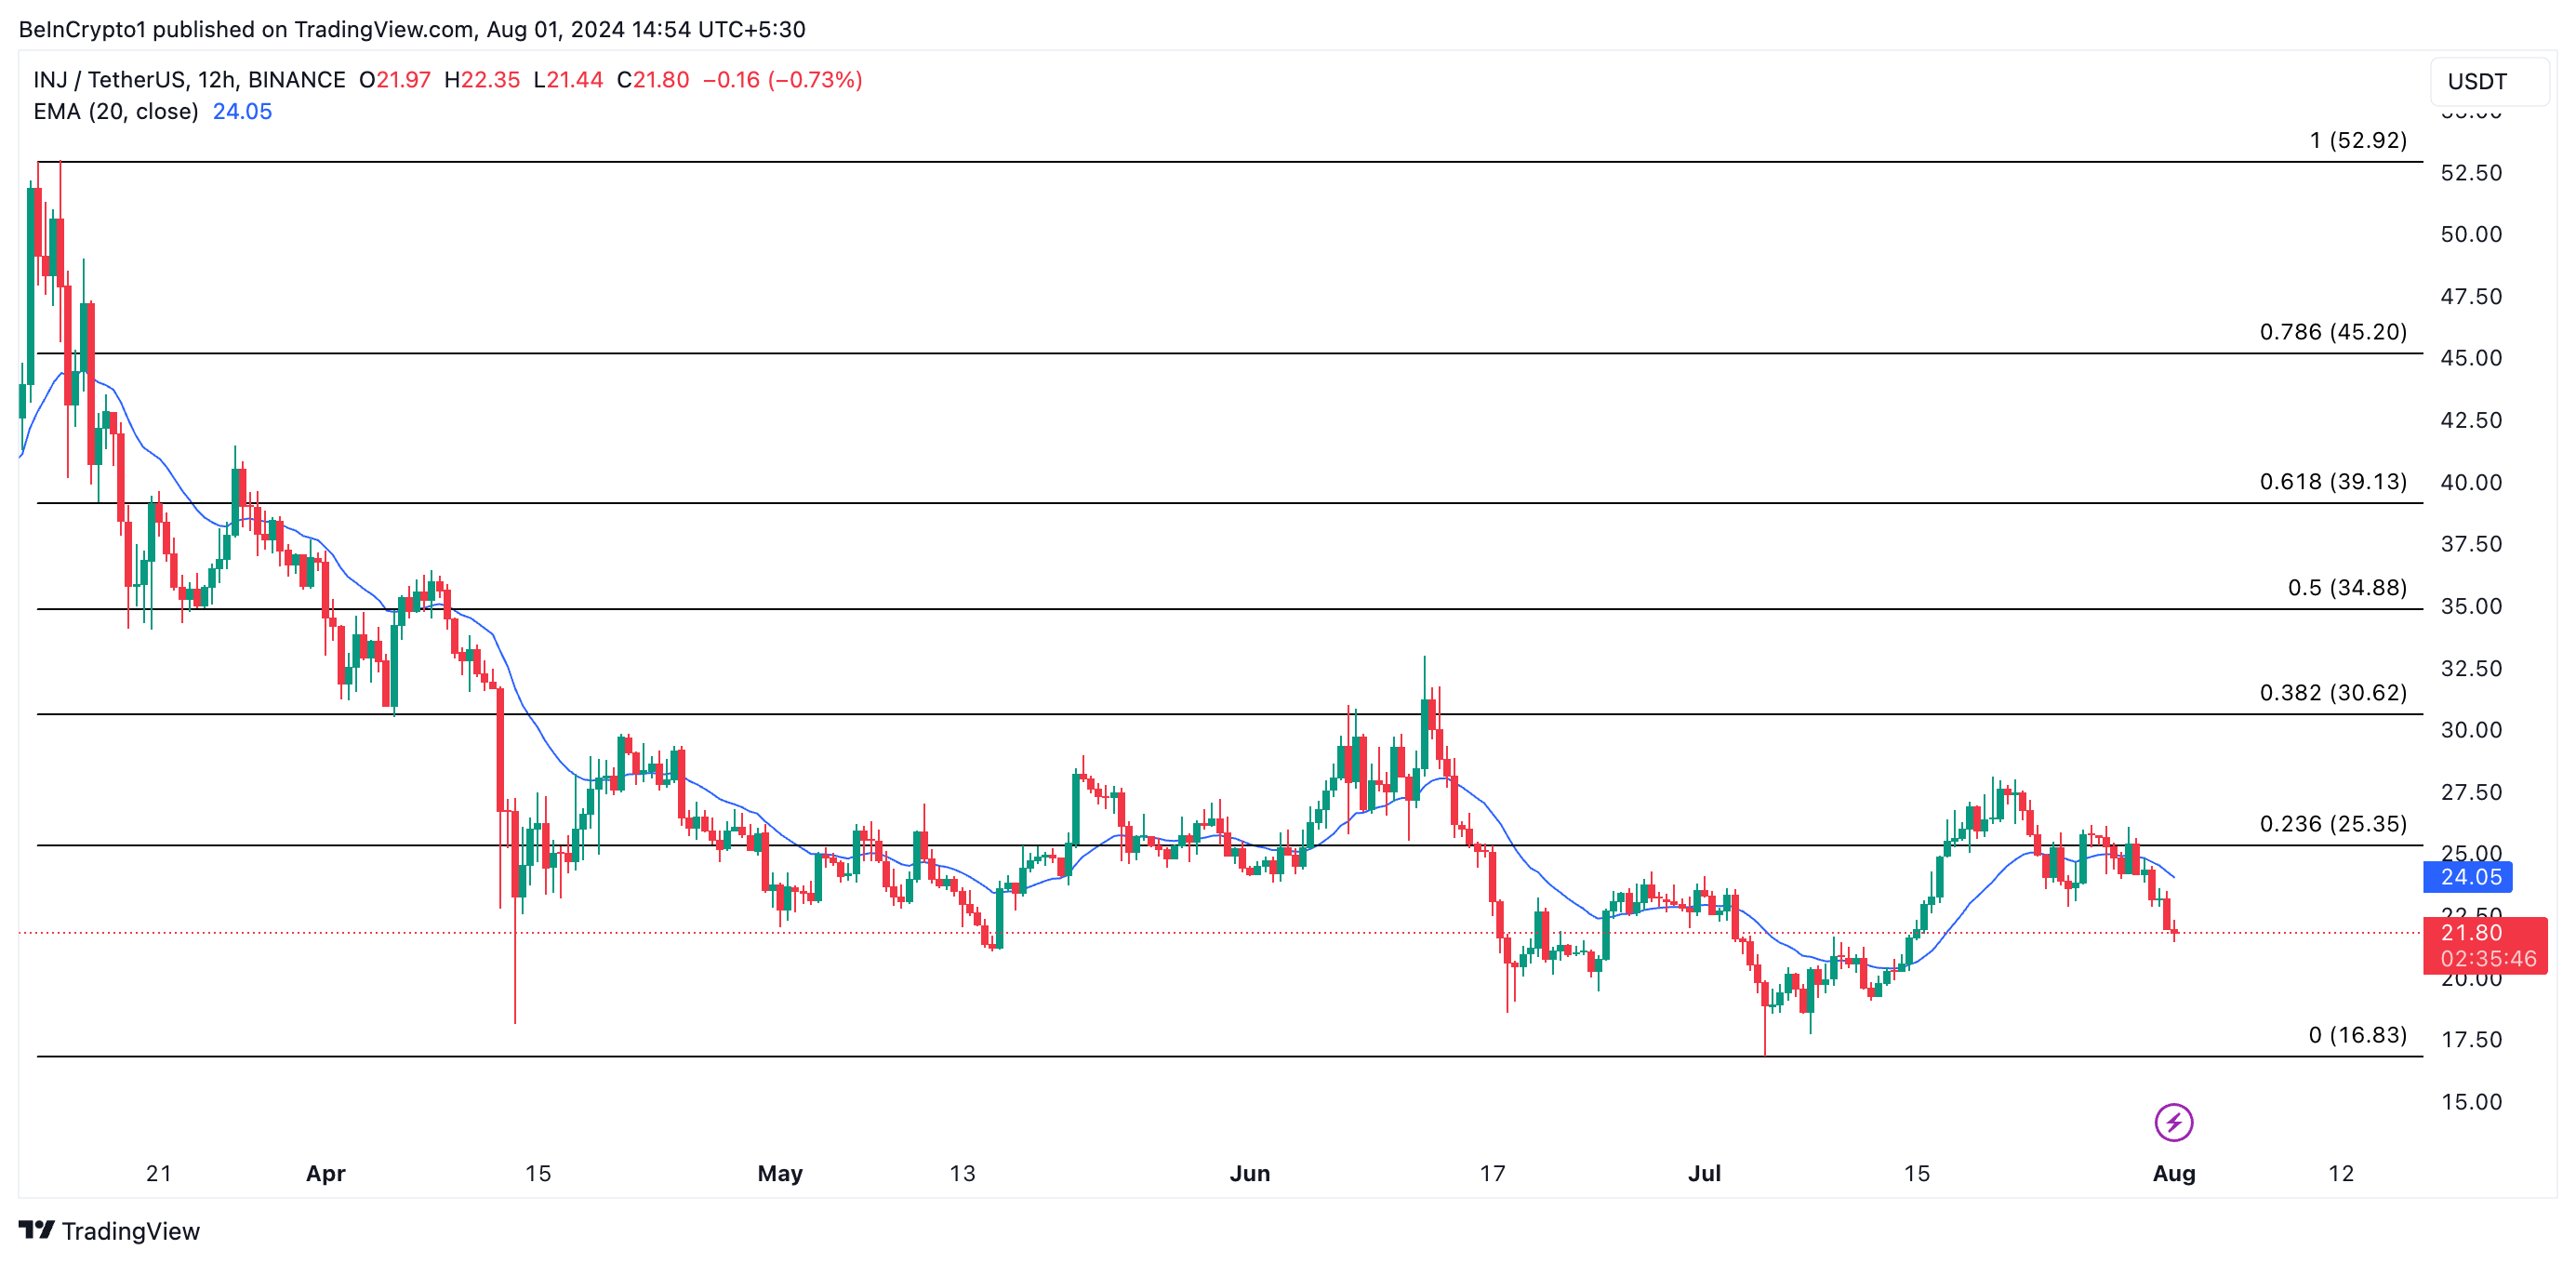Click the Apr label on time axis
This screenshot has width=2576, height=1263.
point(325,1173)
